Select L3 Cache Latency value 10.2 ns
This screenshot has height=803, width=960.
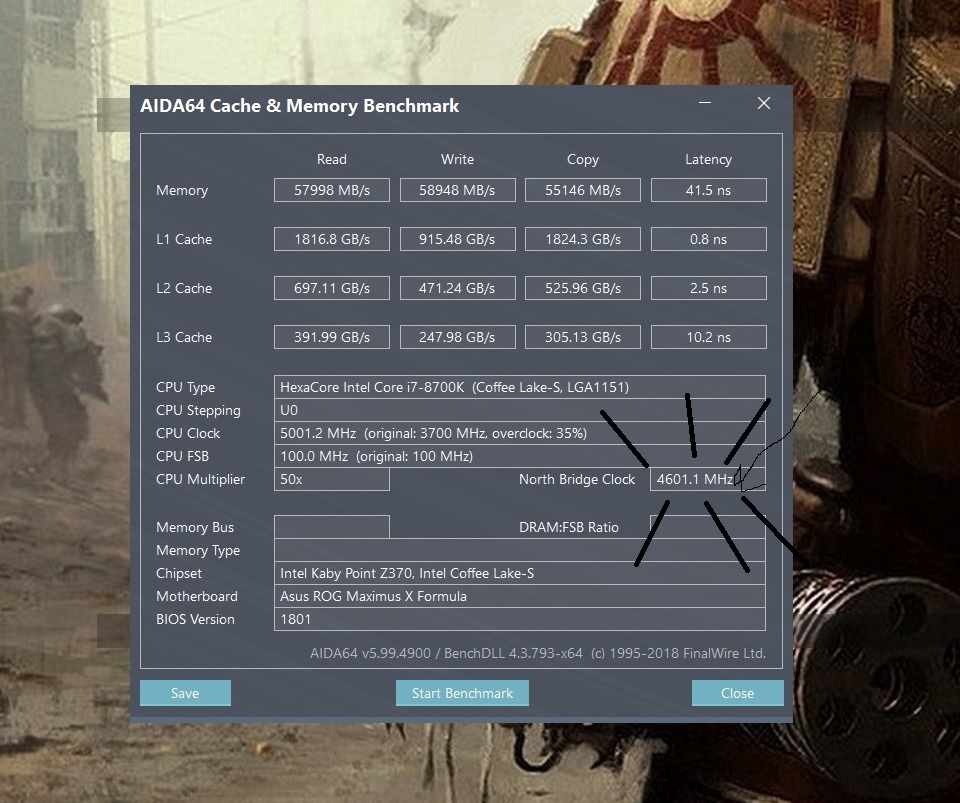pyautogui.click(x=708, y=337)
